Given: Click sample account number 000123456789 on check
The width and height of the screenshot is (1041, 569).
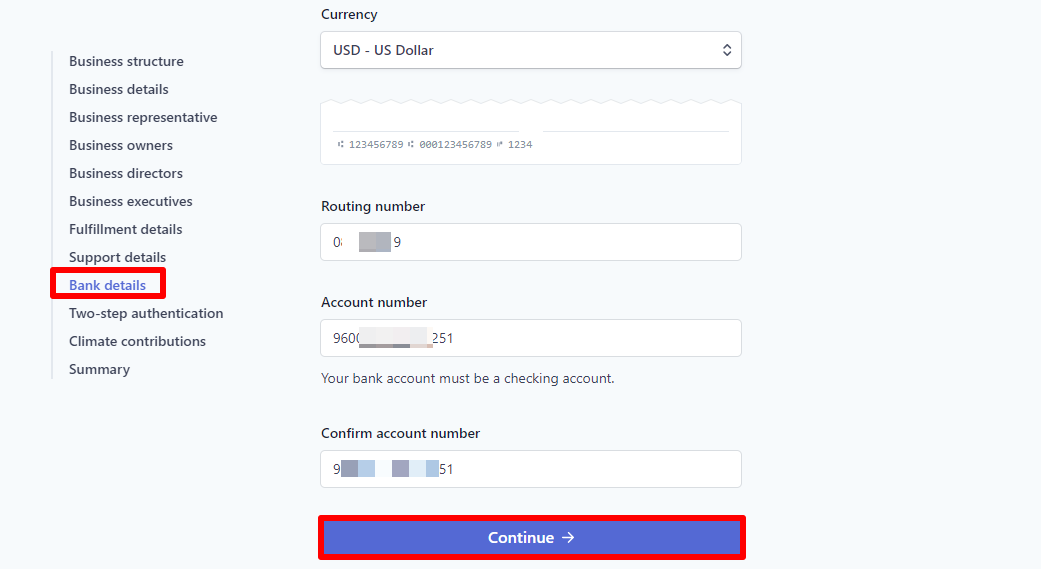Looking at the screenshot, I should point(455,145).
